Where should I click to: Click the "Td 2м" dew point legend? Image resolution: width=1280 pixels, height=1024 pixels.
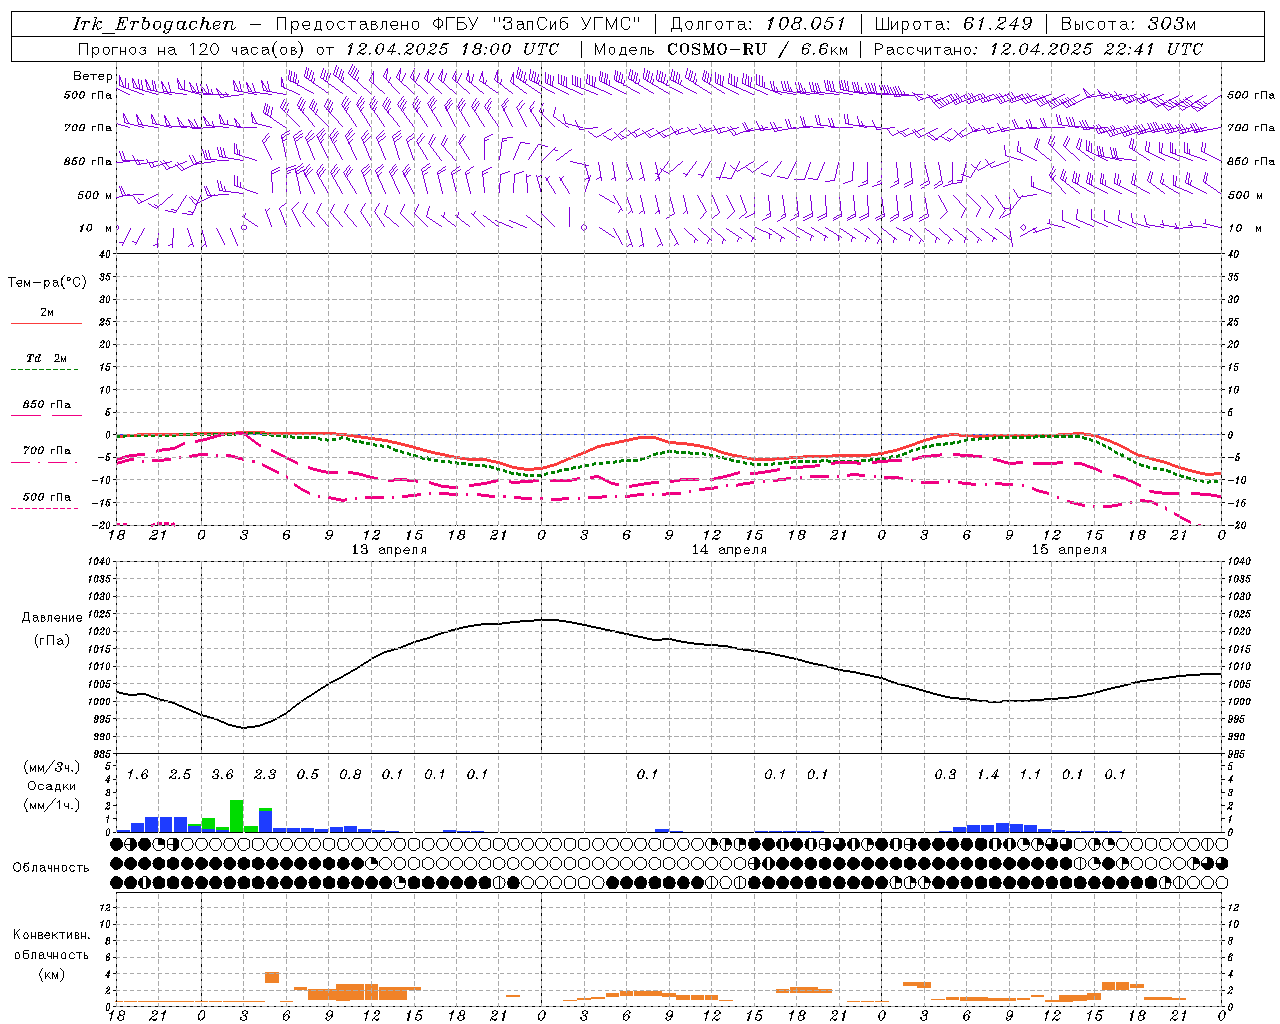47,358
